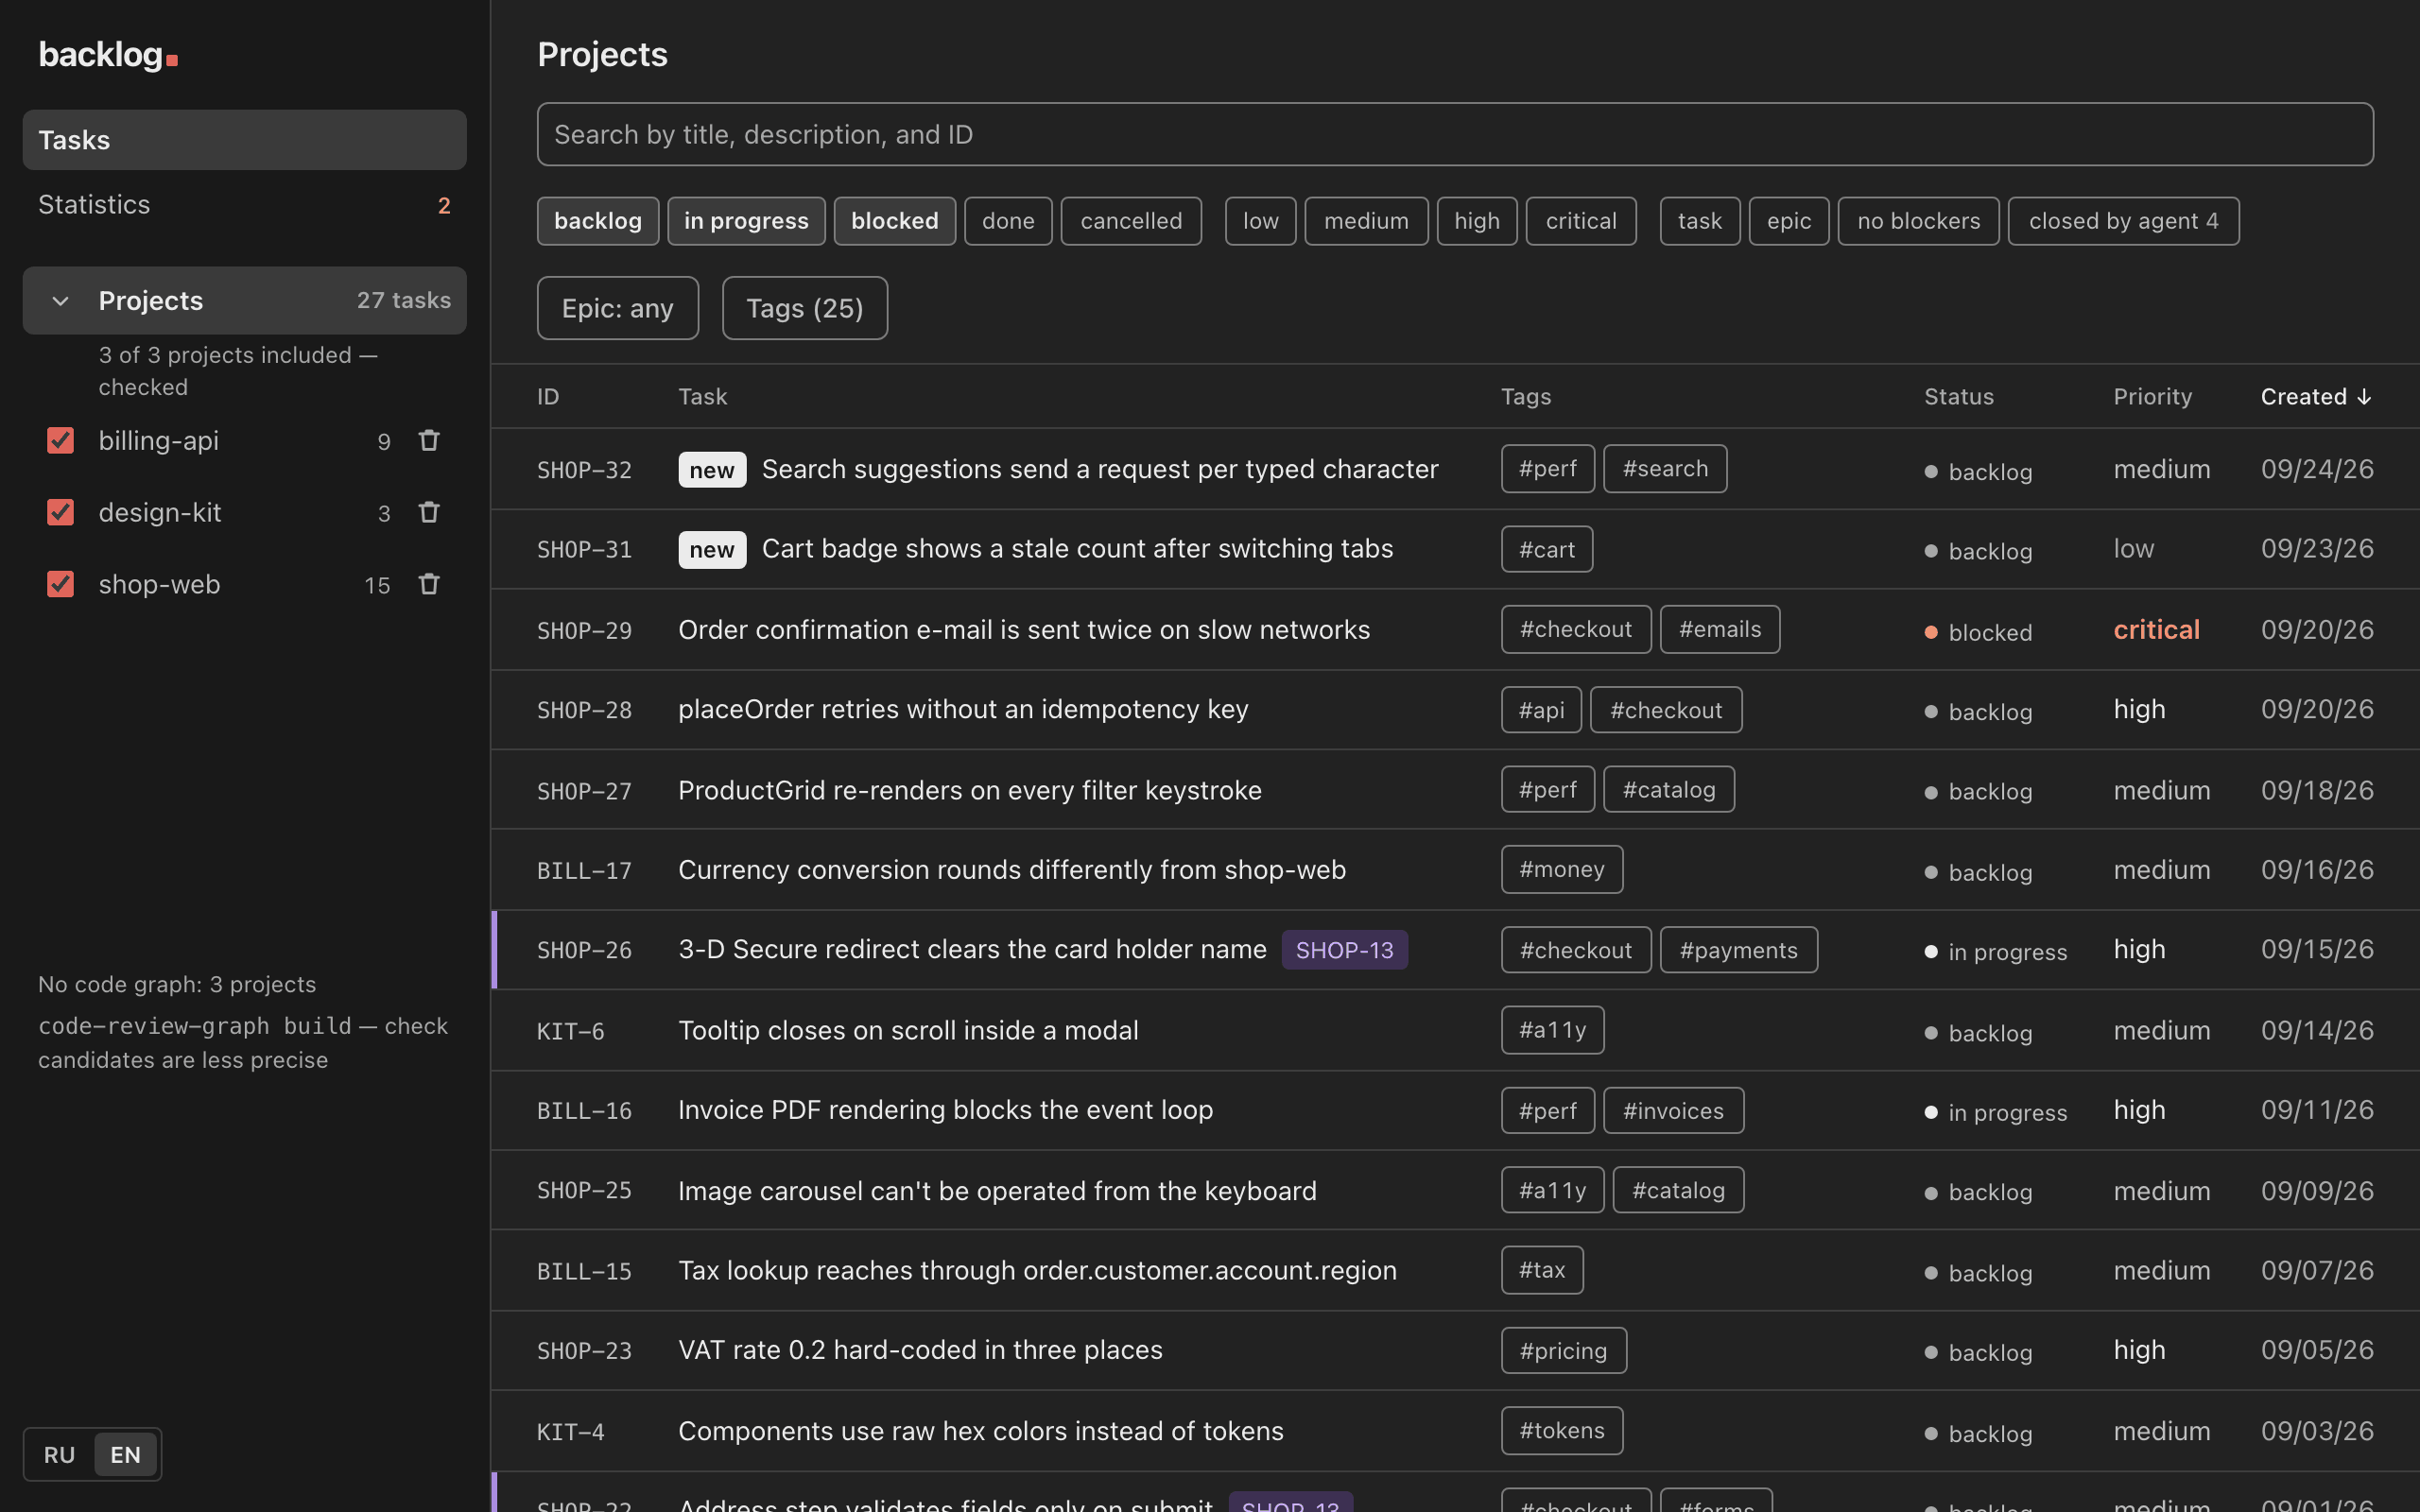Viewport: 2420px width, 1512px height.
Task: Click #pricing tag on SHOP-23
Action: coord(1564,1351)
